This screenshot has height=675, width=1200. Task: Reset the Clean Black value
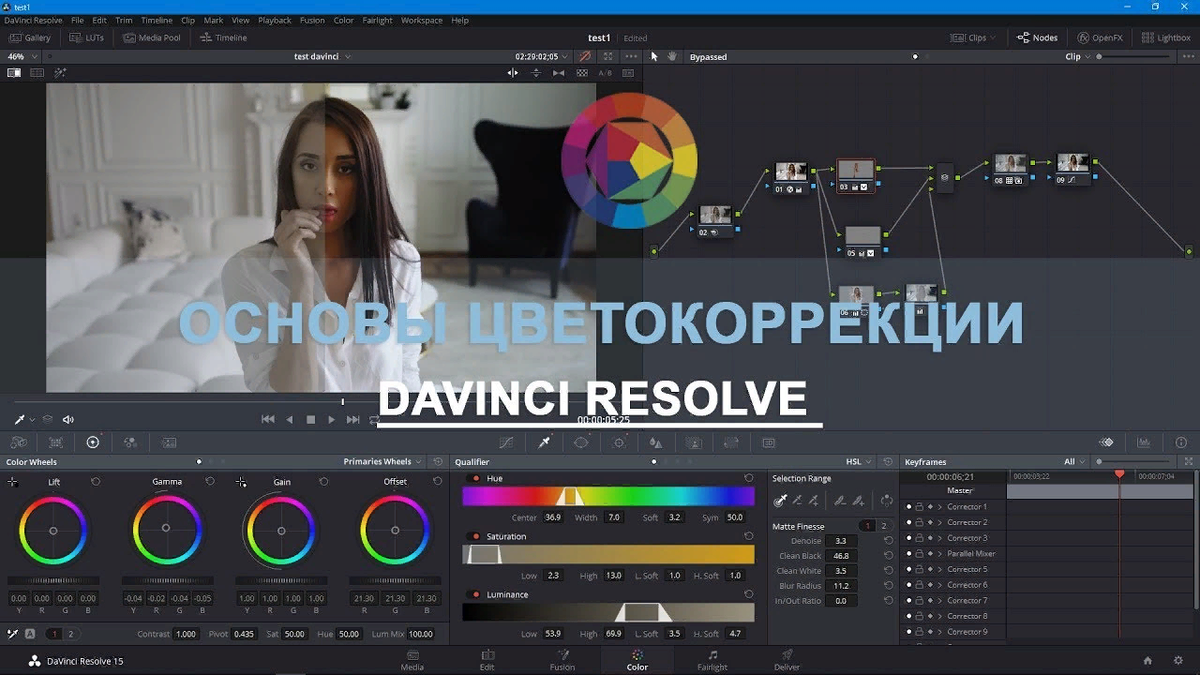(888, 556)
